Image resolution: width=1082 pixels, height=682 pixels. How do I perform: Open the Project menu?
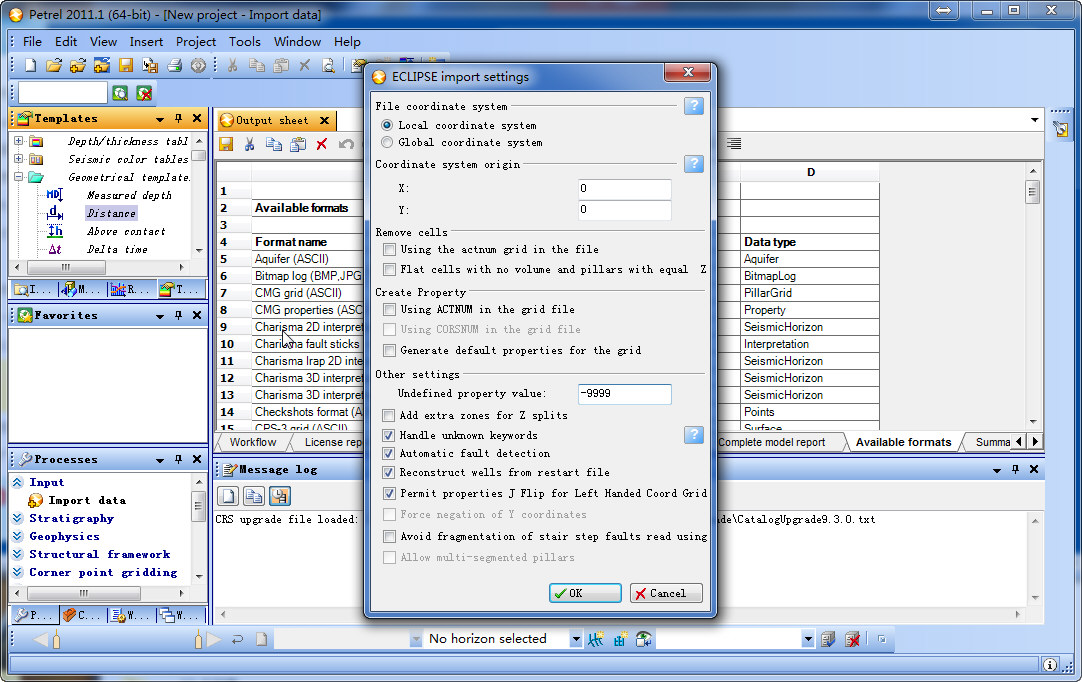tap(196, 41)
